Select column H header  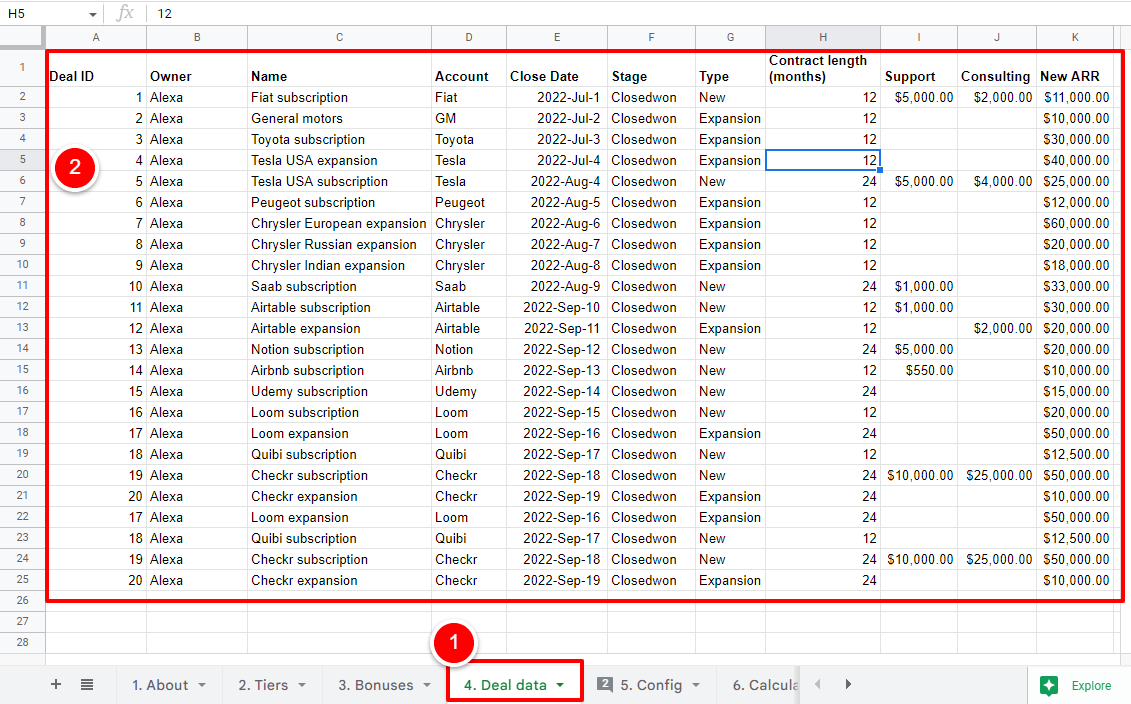pos(823,37)
